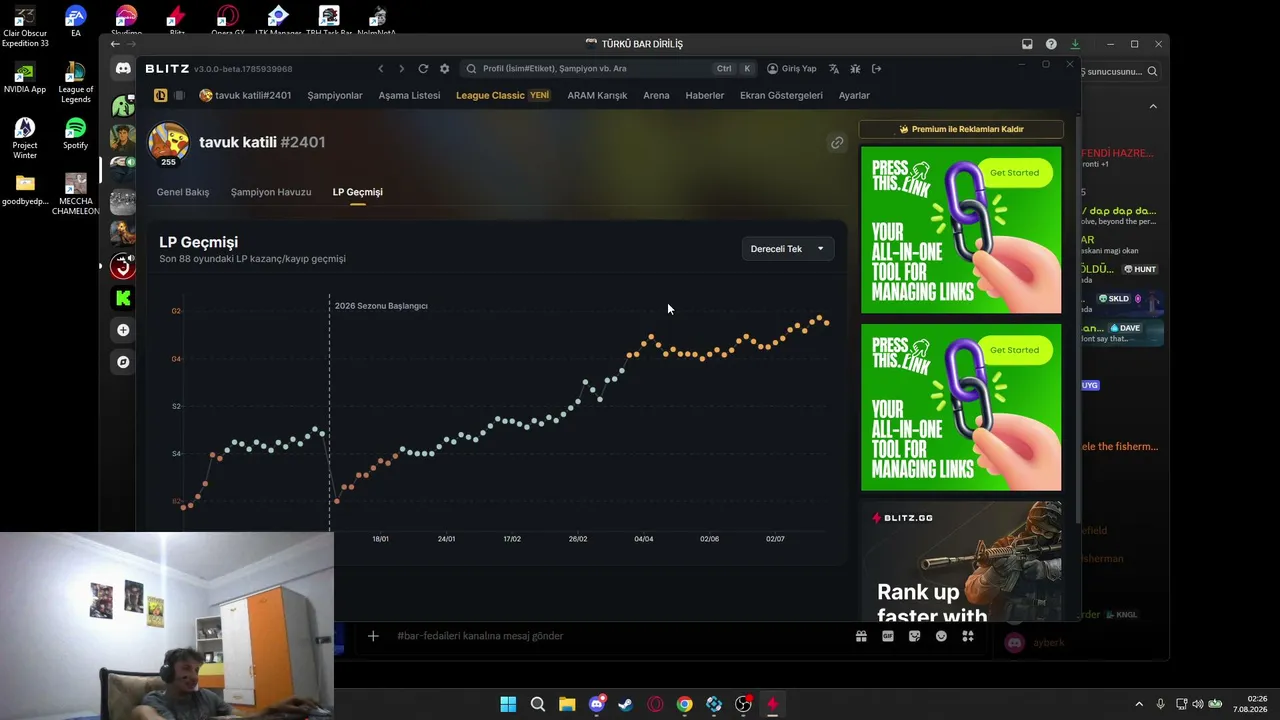Open the Windows Start menu
1280x720 pixels.
508,704
